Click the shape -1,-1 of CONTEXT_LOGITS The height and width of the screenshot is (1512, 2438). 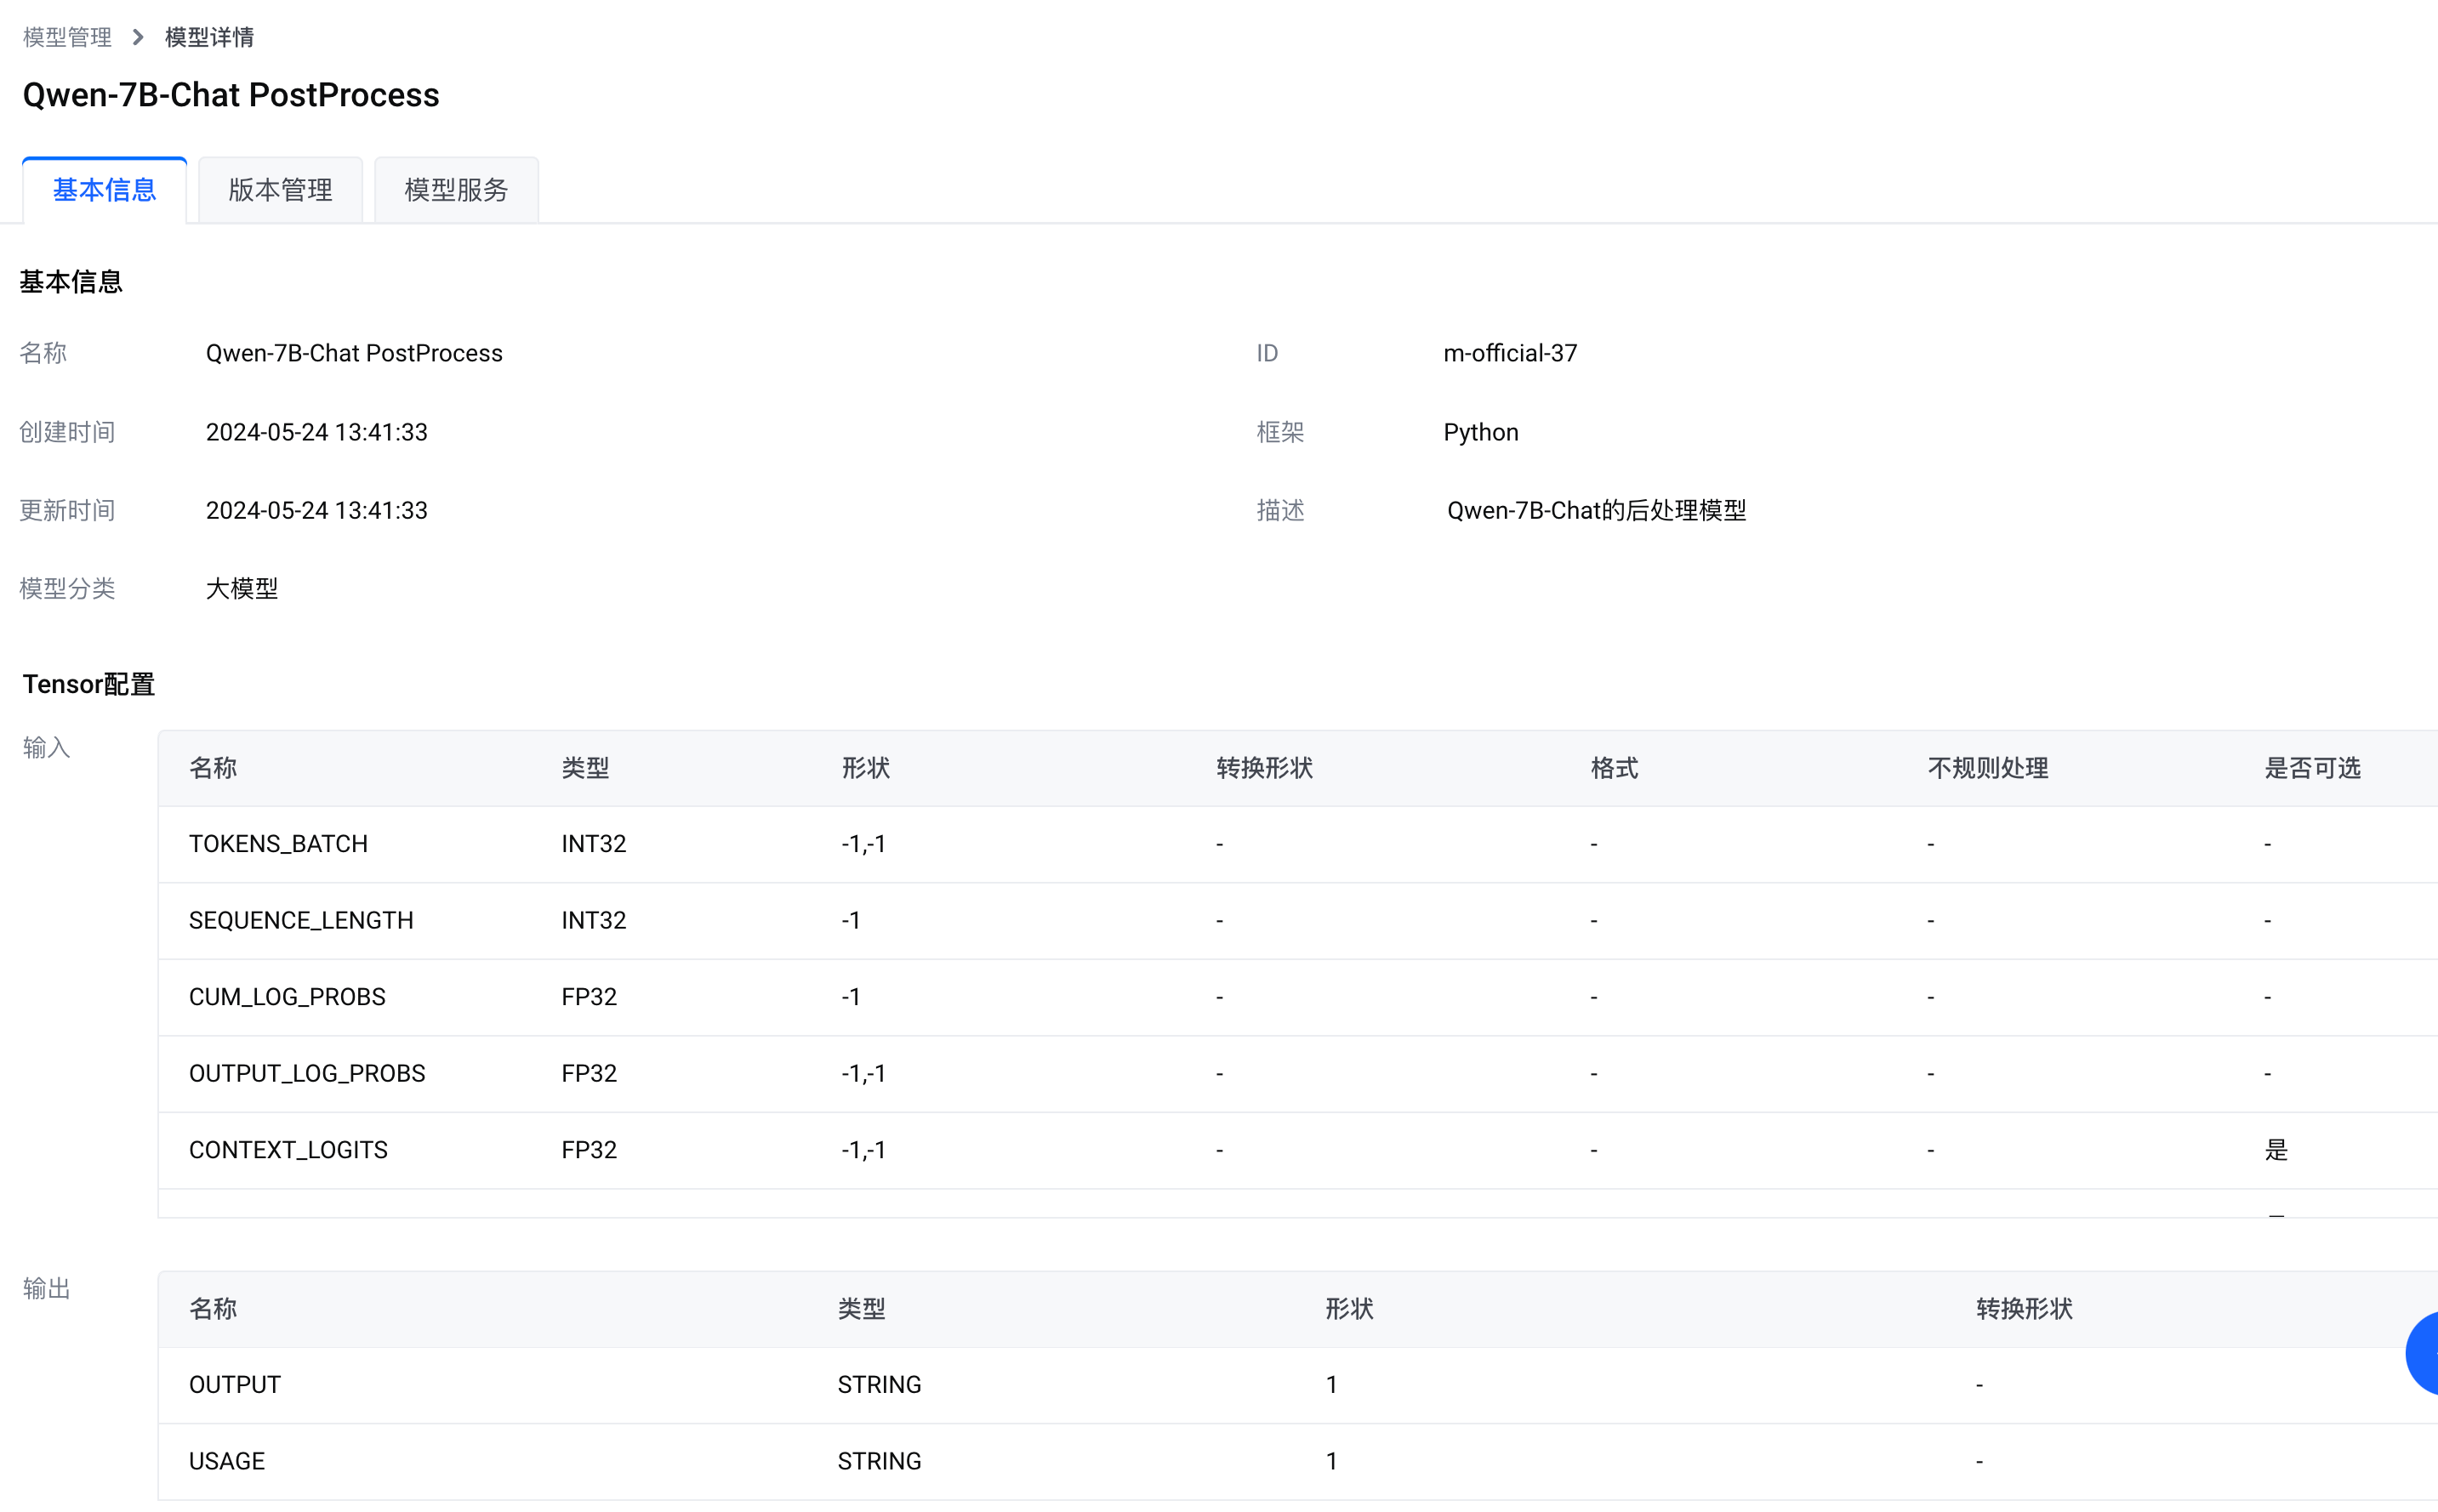[864, 1150]
